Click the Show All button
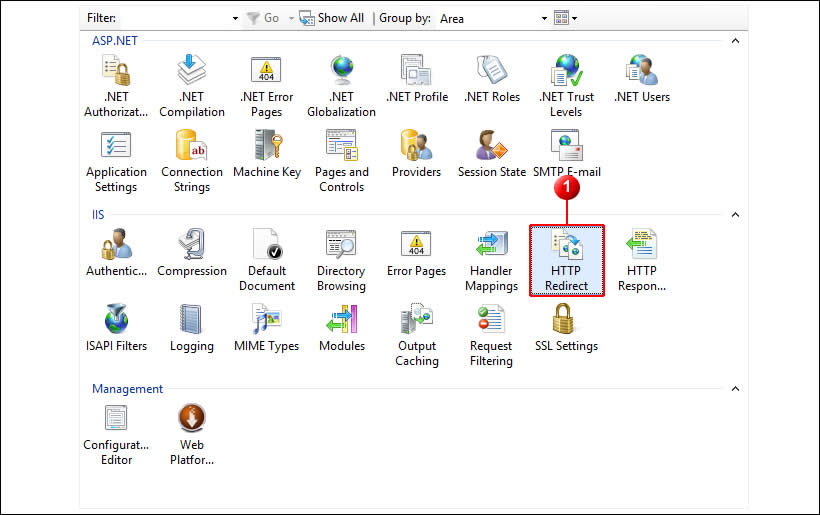Viewport: 820px width, 515px height. point(331,18)
